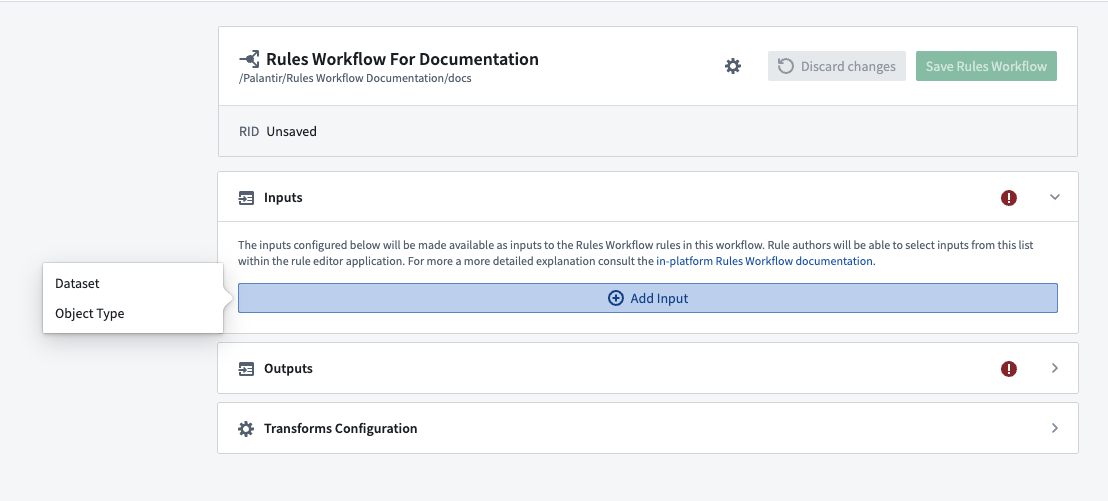Click the red error icon on Inputs
This screenshot has width=1108, height=501.
click(1008, 198)
